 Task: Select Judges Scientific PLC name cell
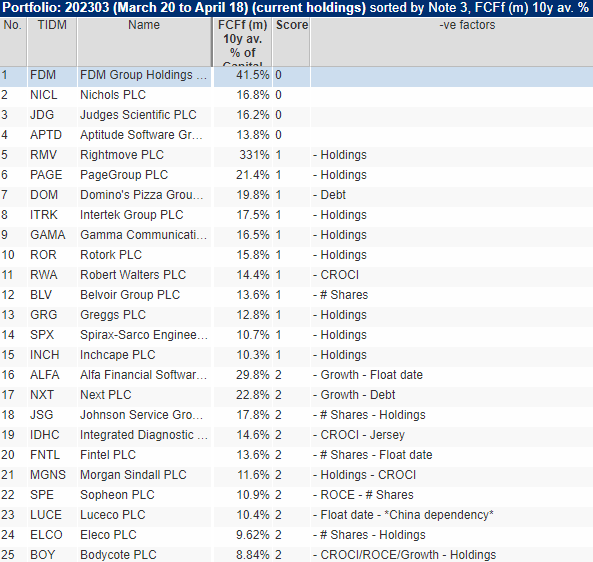coord(144,115)
